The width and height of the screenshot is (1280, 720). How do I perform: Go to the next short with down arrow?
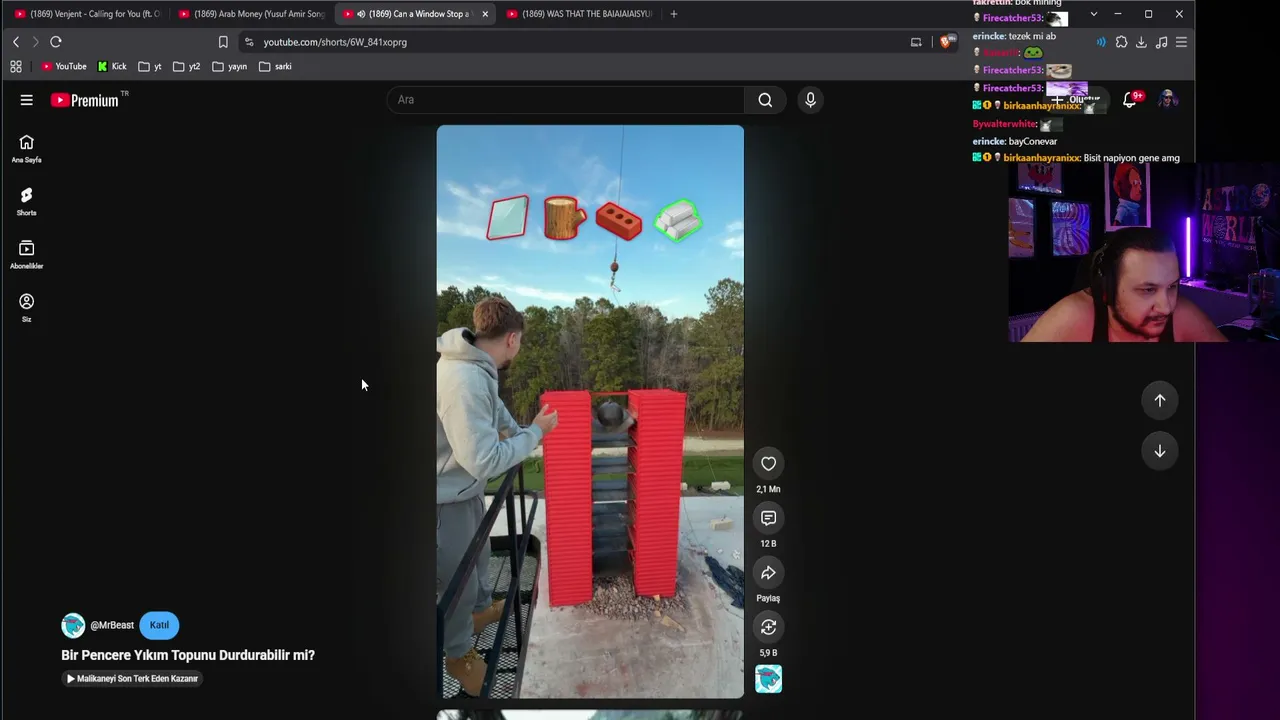coord(1160,451)
